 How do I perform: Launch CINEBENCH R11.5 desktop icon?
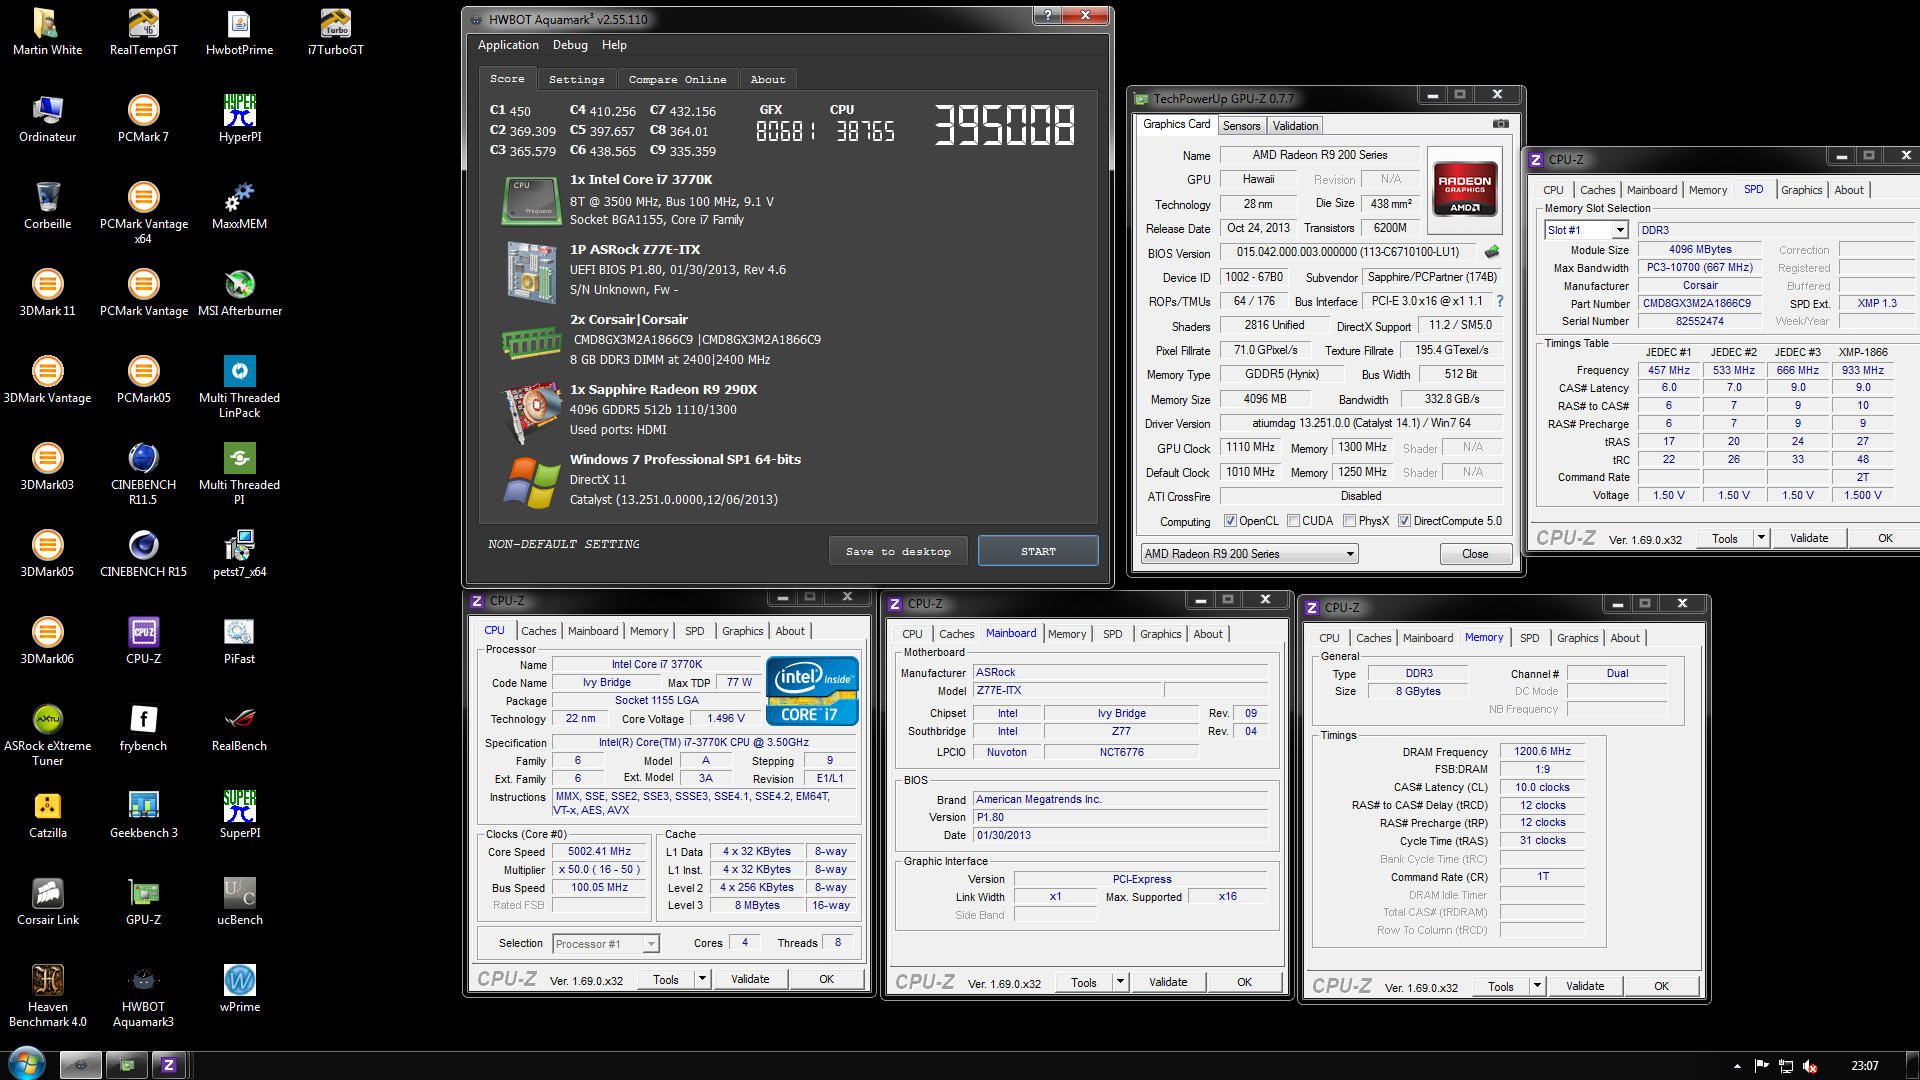(x=144, y=474)
